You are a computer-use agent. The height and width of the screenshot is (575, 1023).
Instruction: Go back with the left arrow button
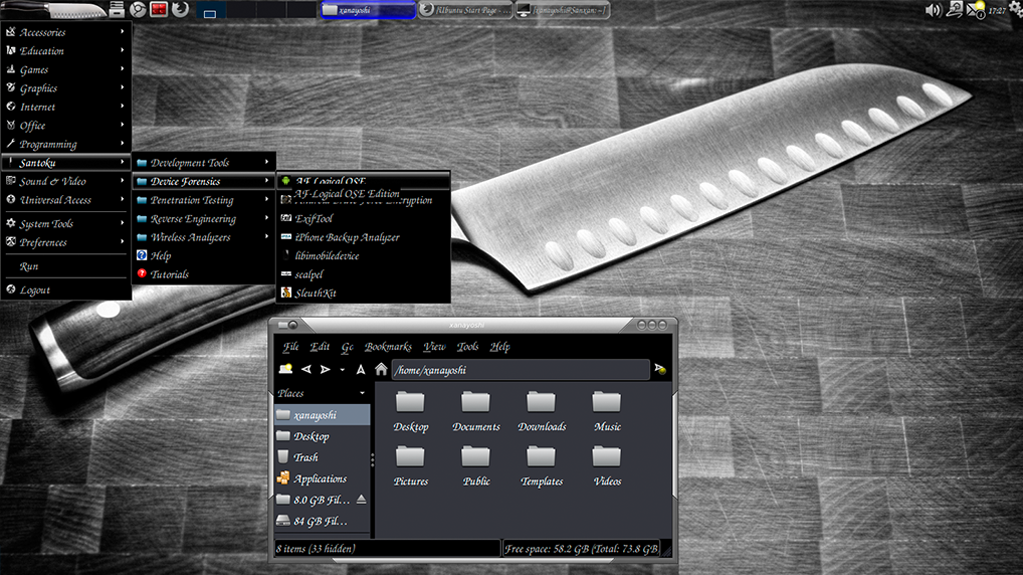(306, 369)
